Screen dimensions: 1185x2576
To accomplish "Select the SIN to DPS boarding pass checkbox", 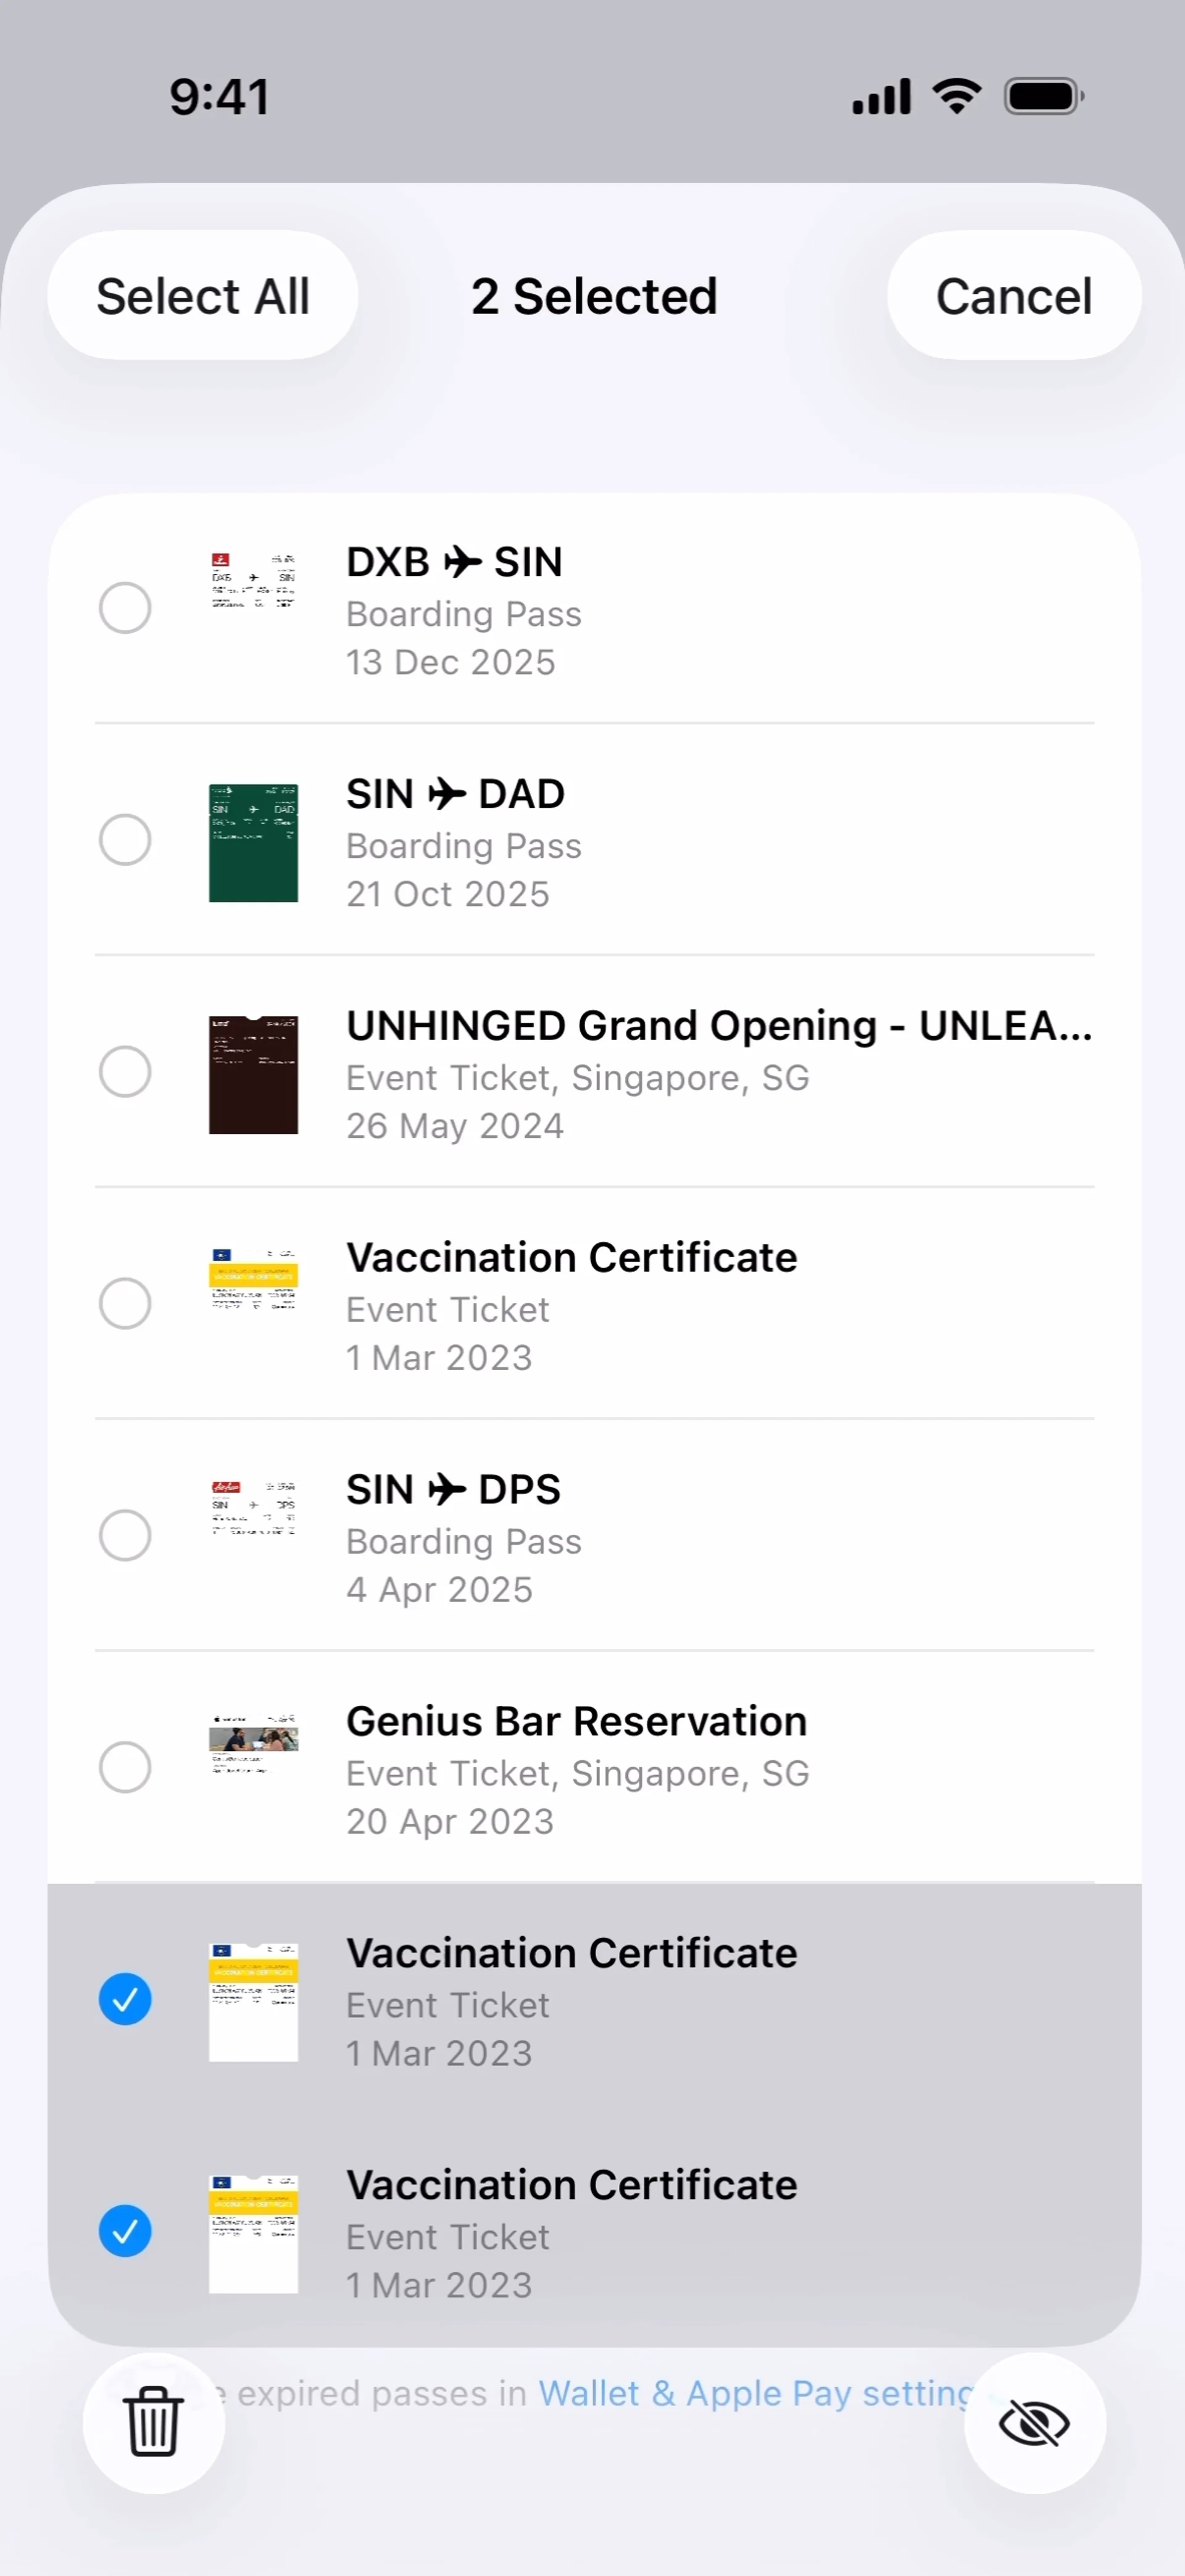I will point(125,1535).
